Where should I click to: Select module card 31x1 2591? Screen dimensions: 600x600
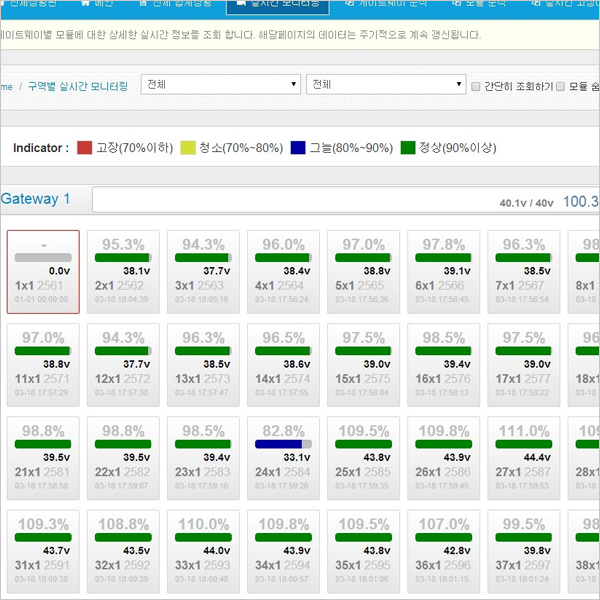point(43,551)
